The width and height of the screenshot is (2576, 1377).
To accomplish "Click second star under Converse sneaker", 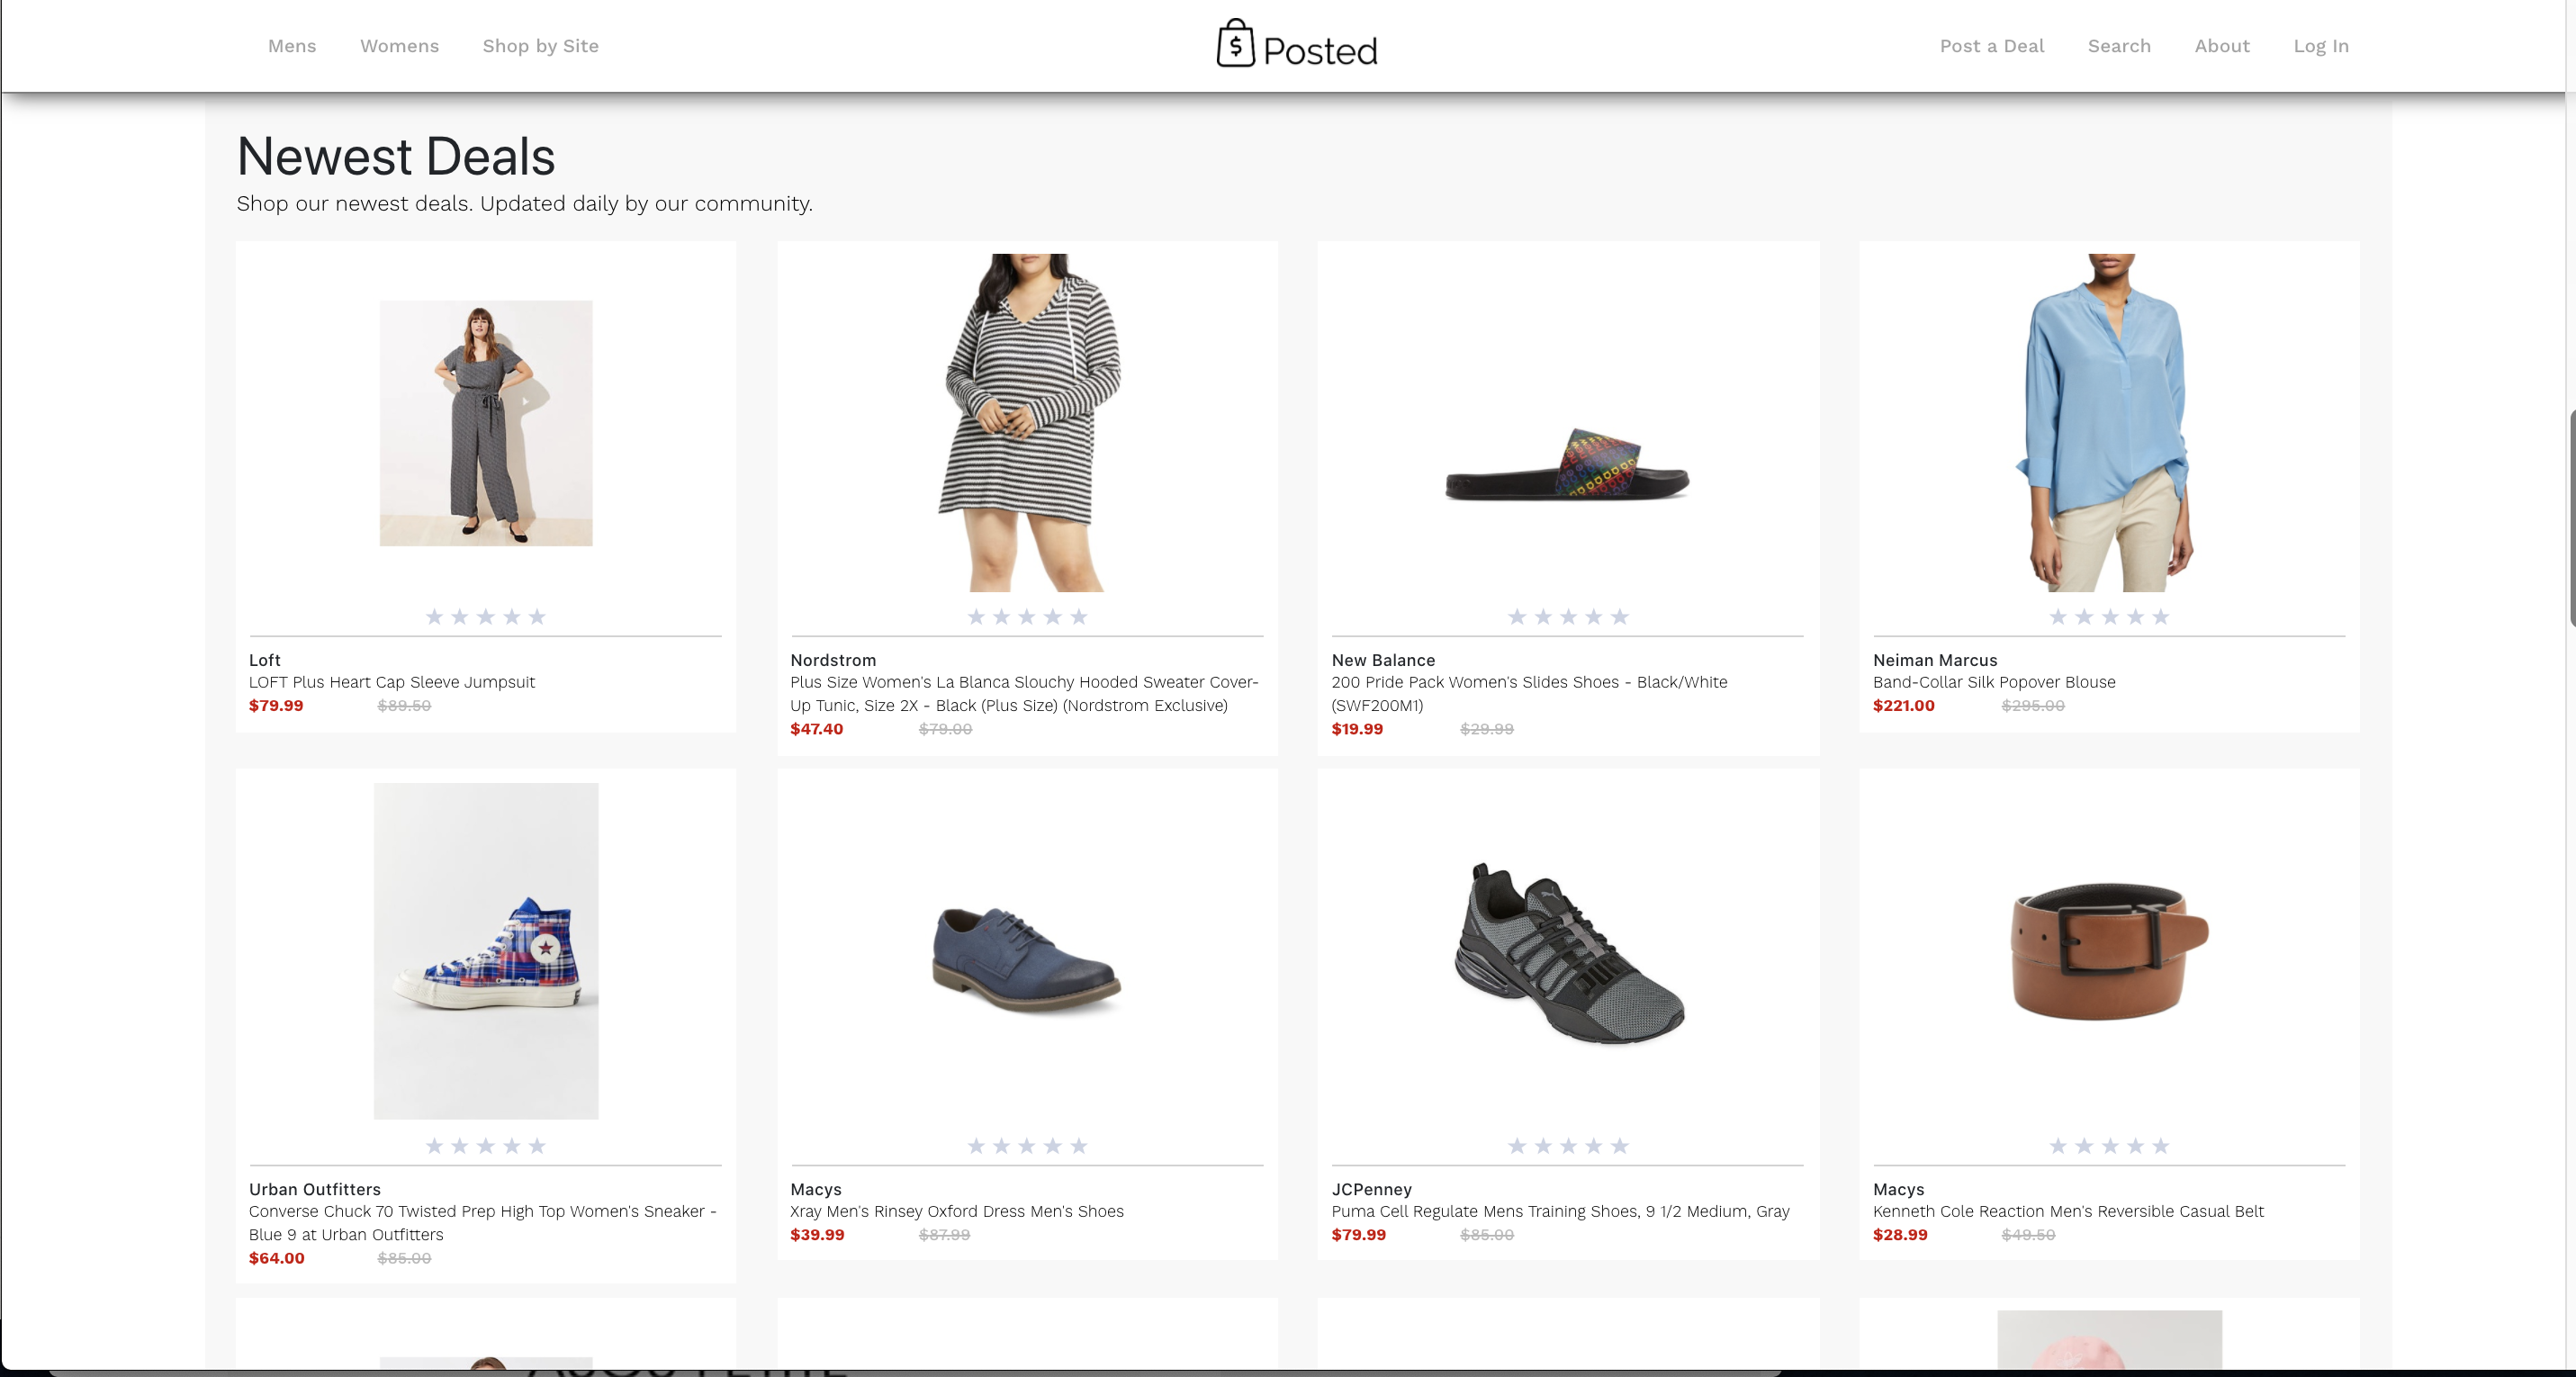I will [460, 1146].
